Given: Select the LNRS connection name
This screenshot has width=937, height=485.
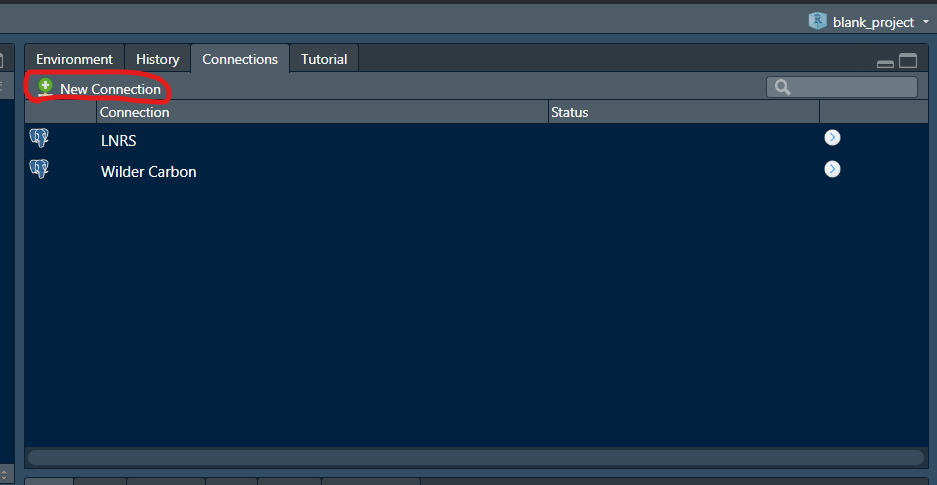Looking at the screenshot, I should (118, 141).
